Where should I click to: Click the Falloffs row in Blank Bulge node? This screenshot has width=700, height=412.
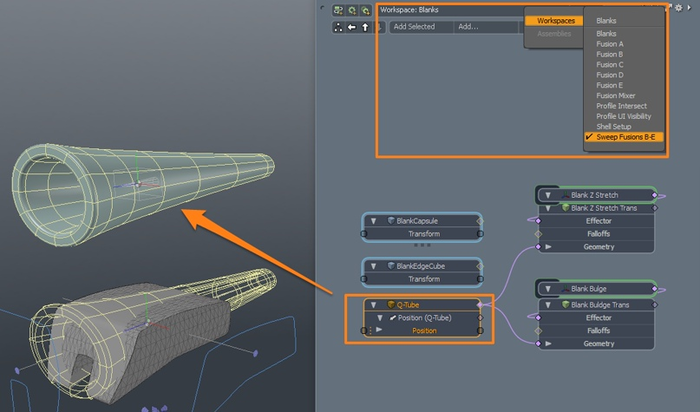(x=599, y=330)
